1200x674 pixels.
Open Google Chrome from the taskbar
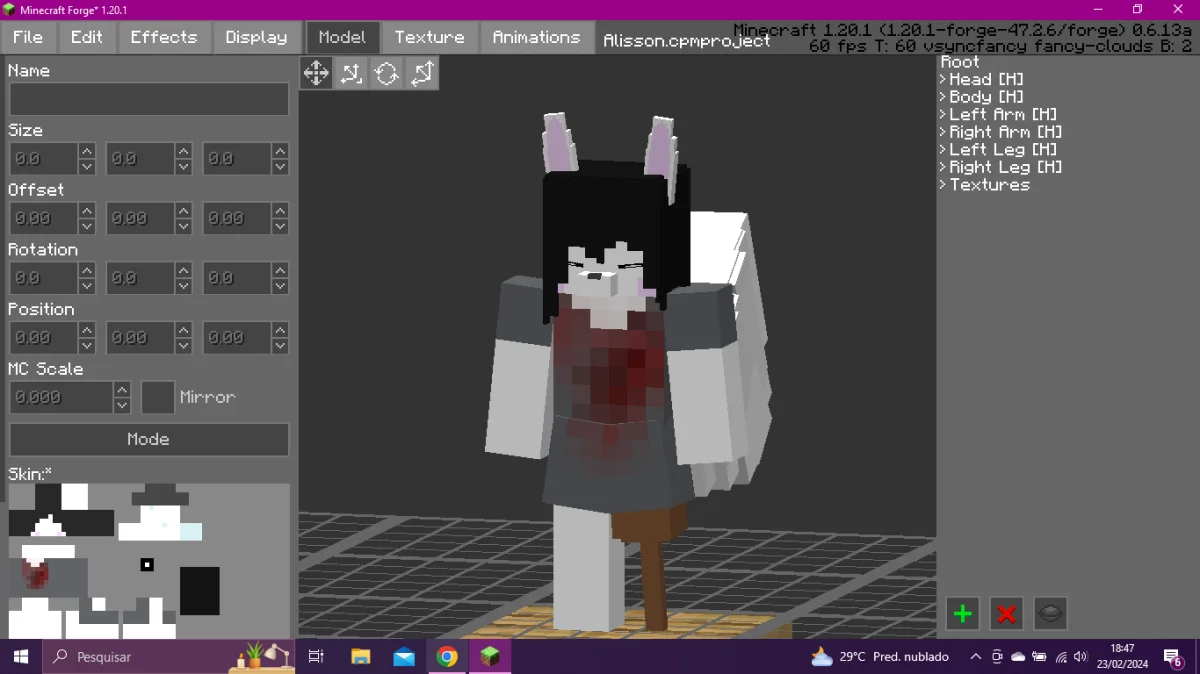[x=447, y=657]
